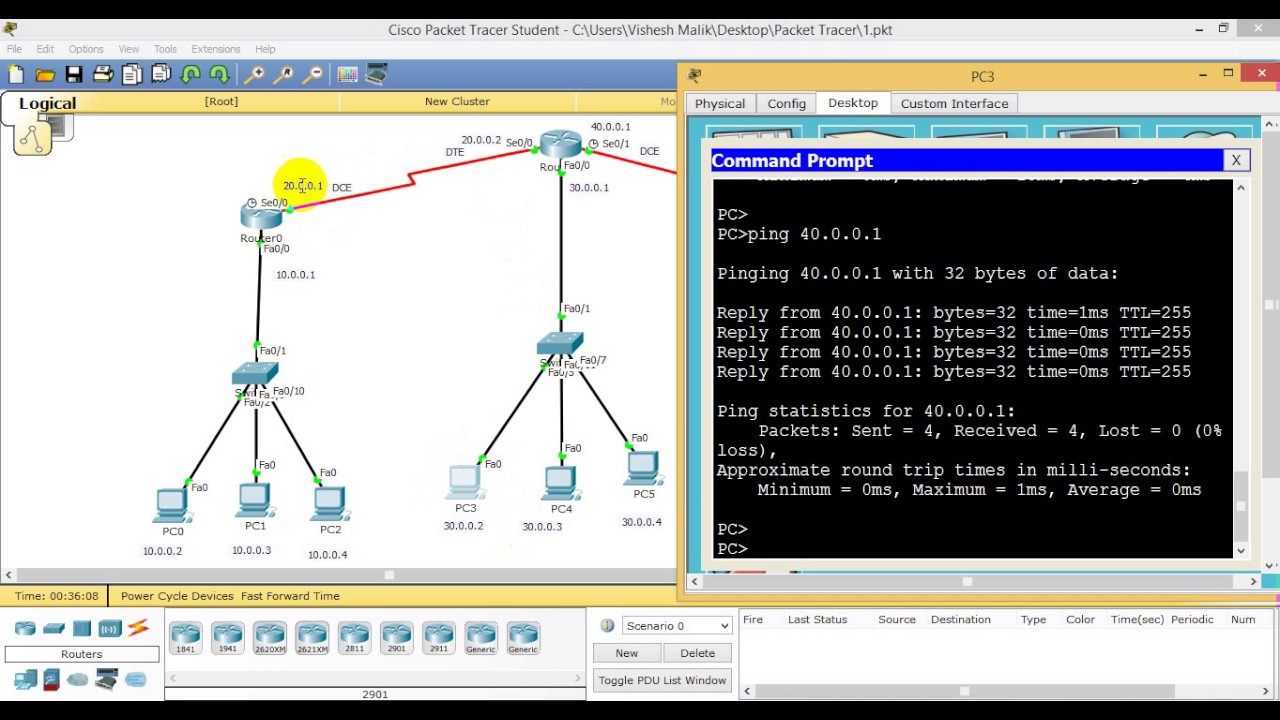Pick the 2901 router model
Viewport: 1280px width, 720px height.
(396, 637)
